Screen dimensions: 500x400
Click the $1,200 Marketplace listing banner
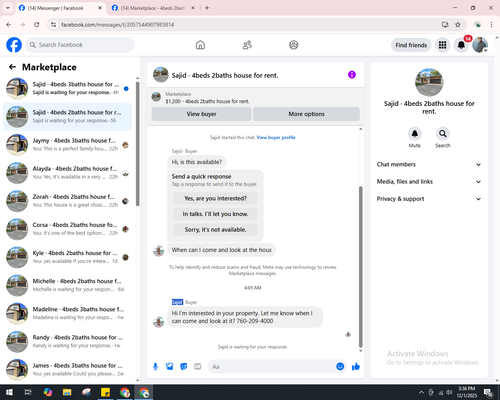tap(256, 98)
